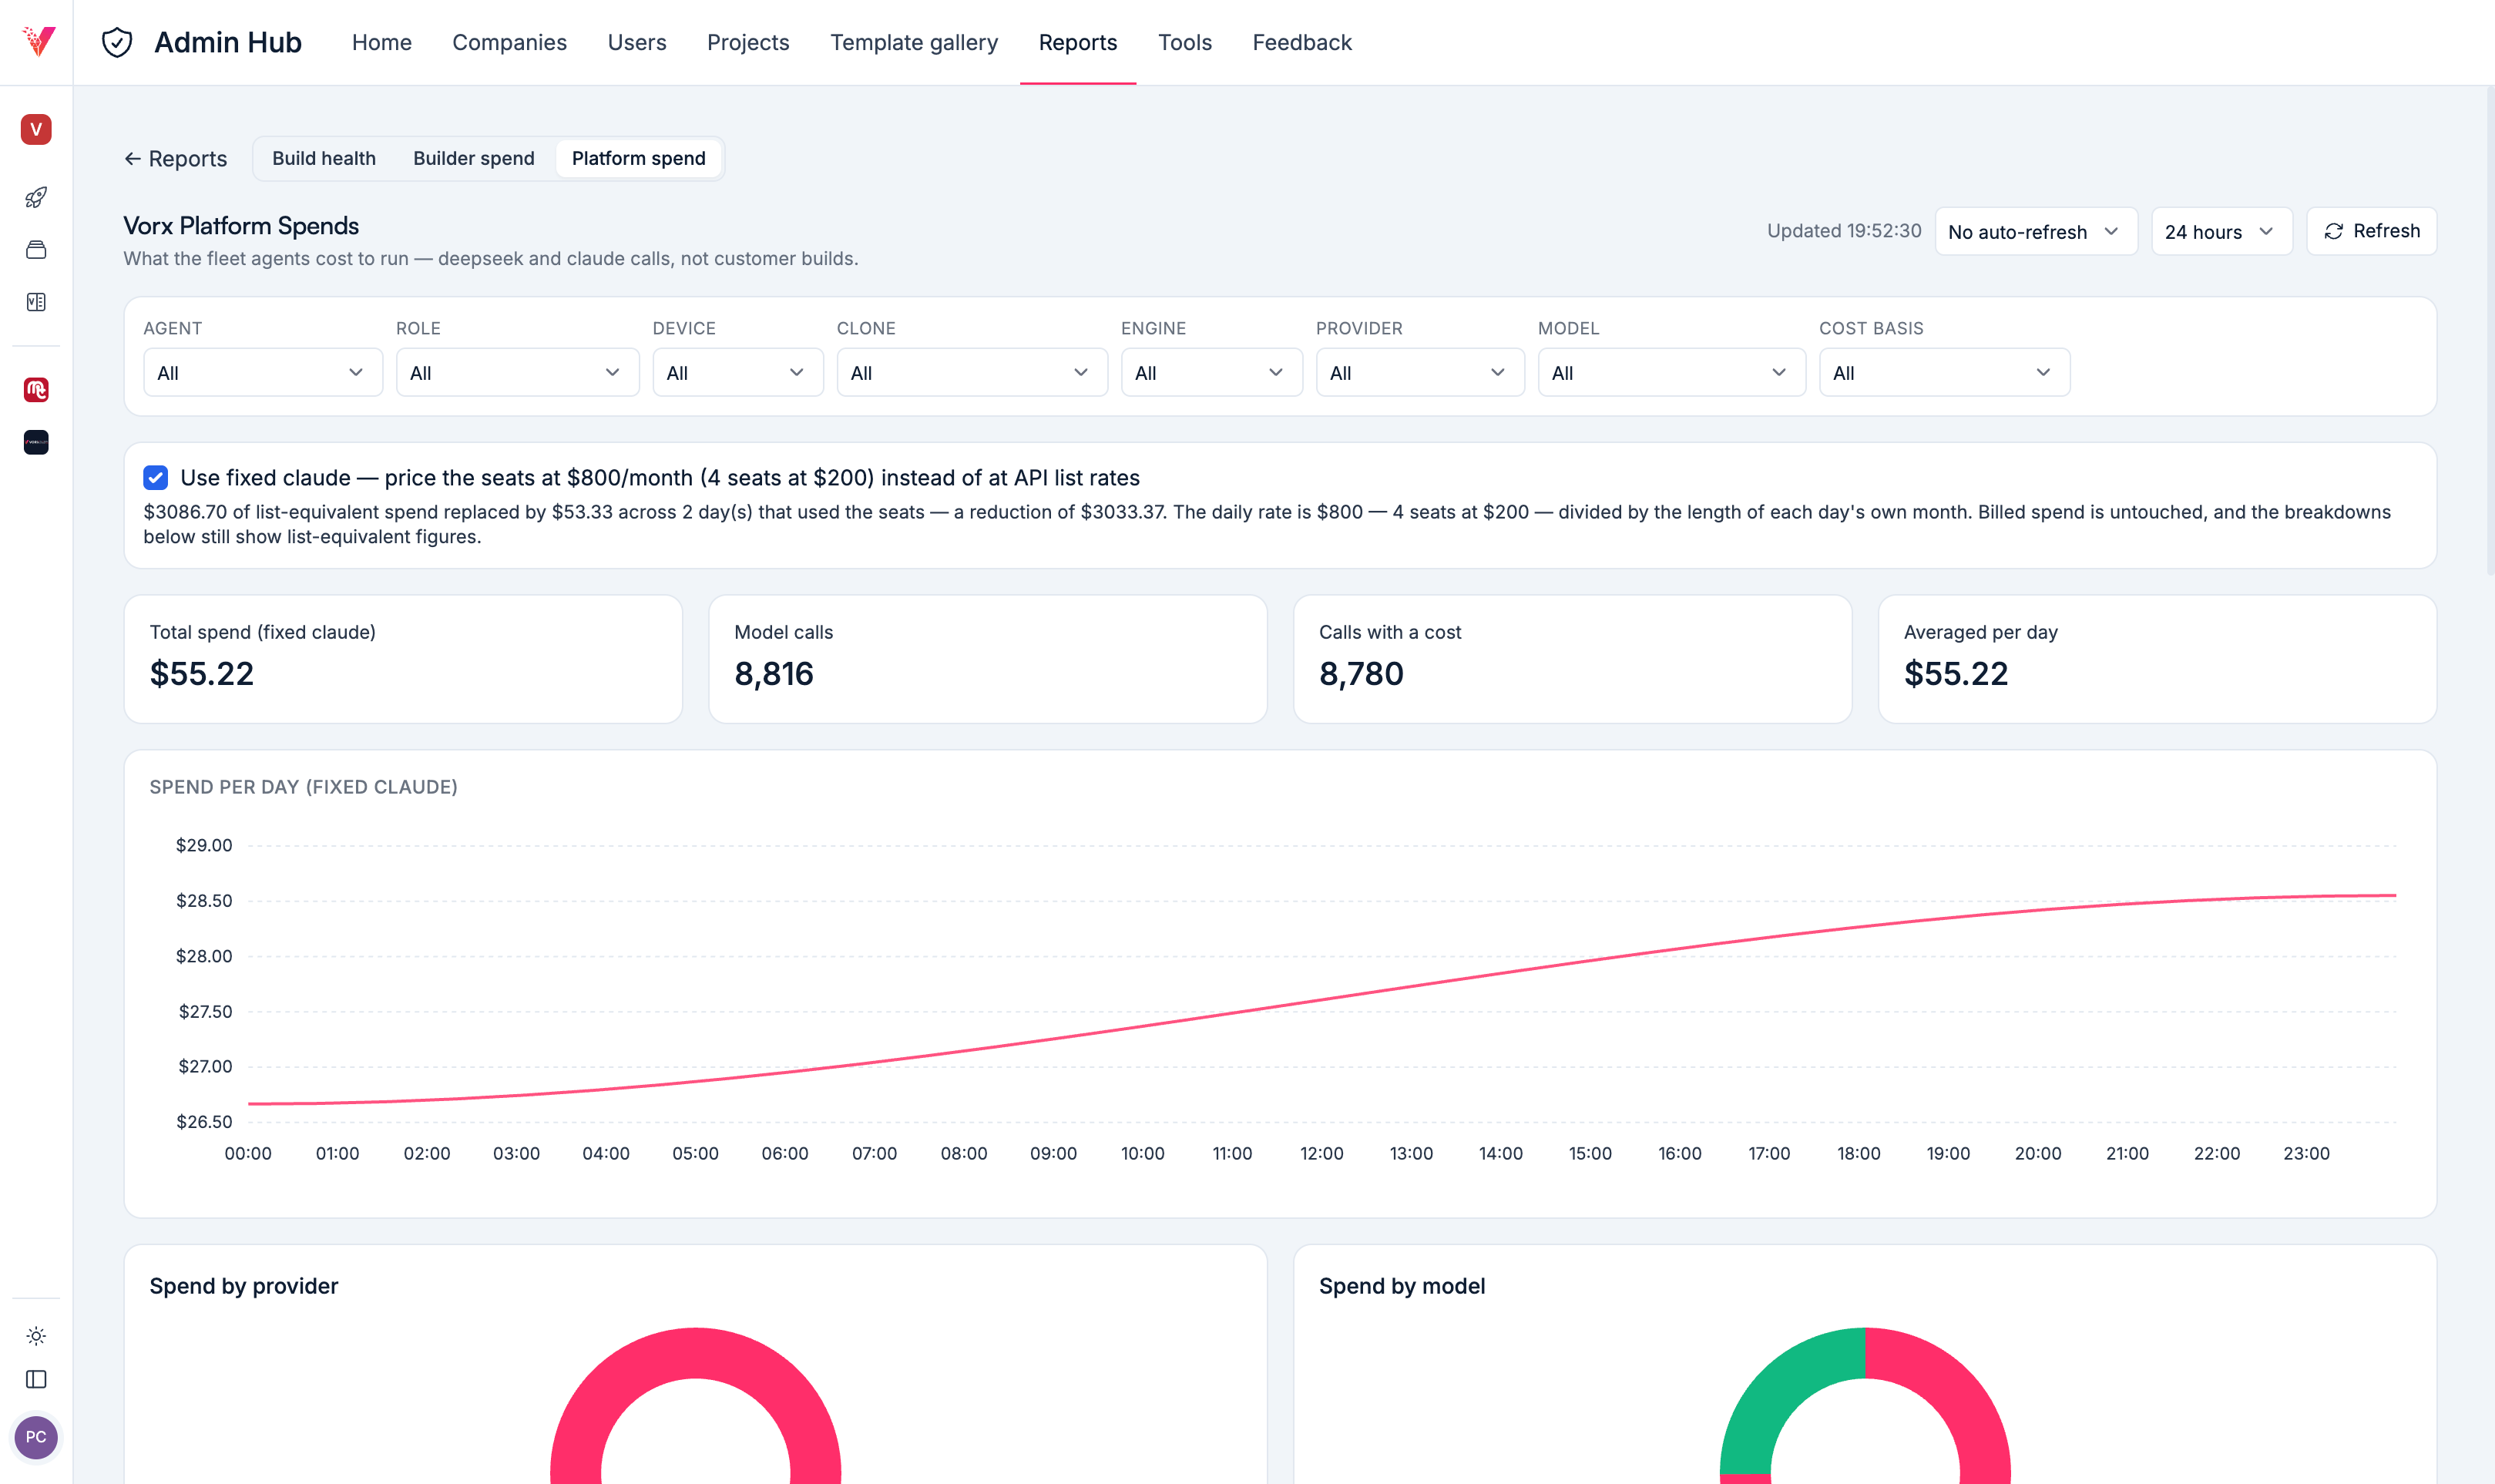The image size is (2495, 1484).
Task: Change the 24 hours time range dropdown
Action: pyautogui.click(x=2222, y=231)
